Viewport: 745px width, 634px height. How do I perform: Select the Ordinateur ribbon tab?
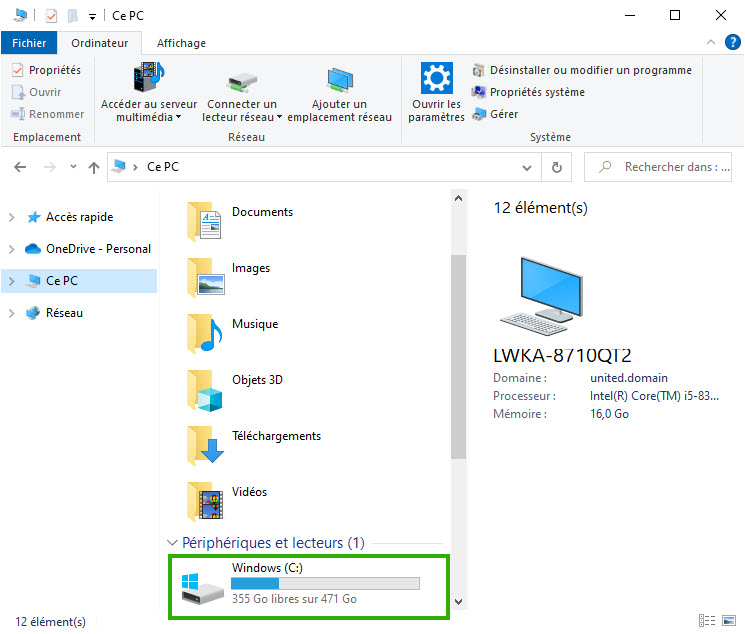pos(99,43)
